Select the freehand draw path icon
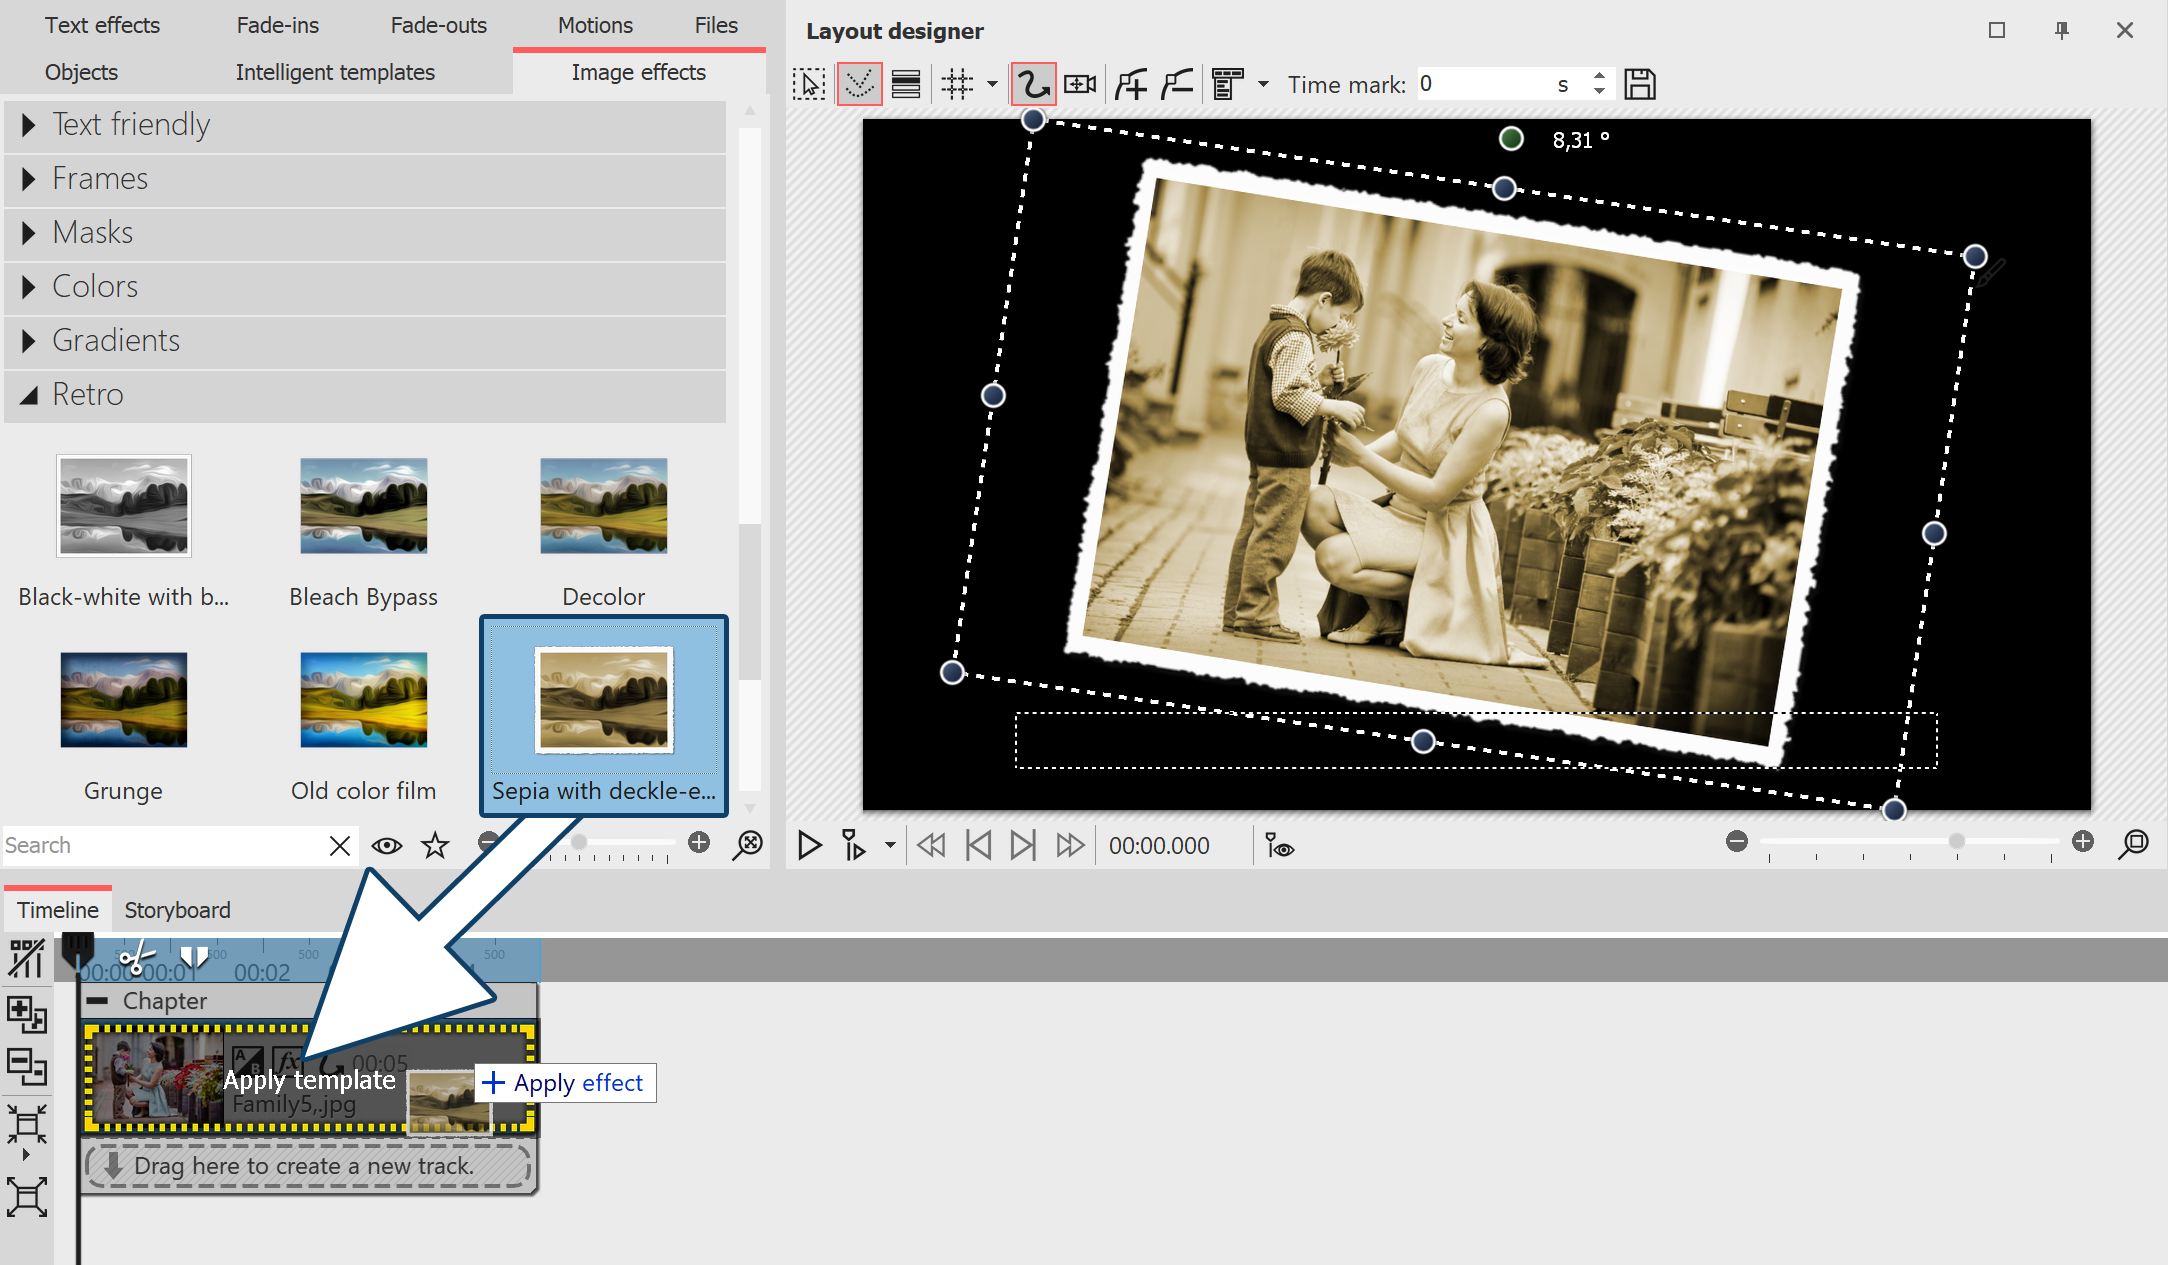This screenshot has width=2168, height=1265. [x=1033, y=84]
